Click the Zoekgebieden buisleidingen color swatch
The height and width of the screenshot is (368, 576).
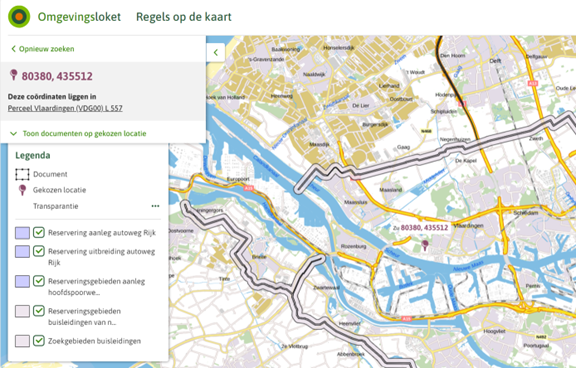(22, 341)
